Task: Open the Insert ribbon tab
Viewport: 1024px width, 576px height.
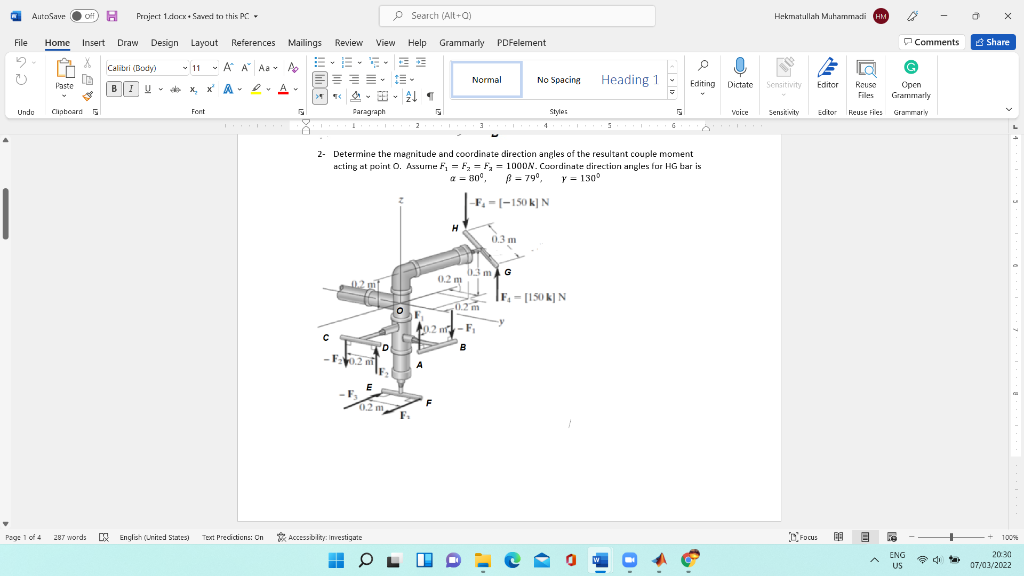Action: click(x=93, y=43)
